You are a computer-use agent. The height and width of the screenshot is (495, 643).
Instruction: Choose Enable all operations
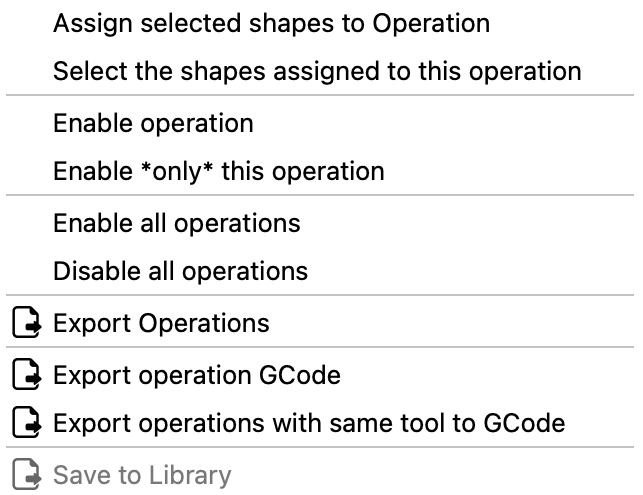pos(176,222)
